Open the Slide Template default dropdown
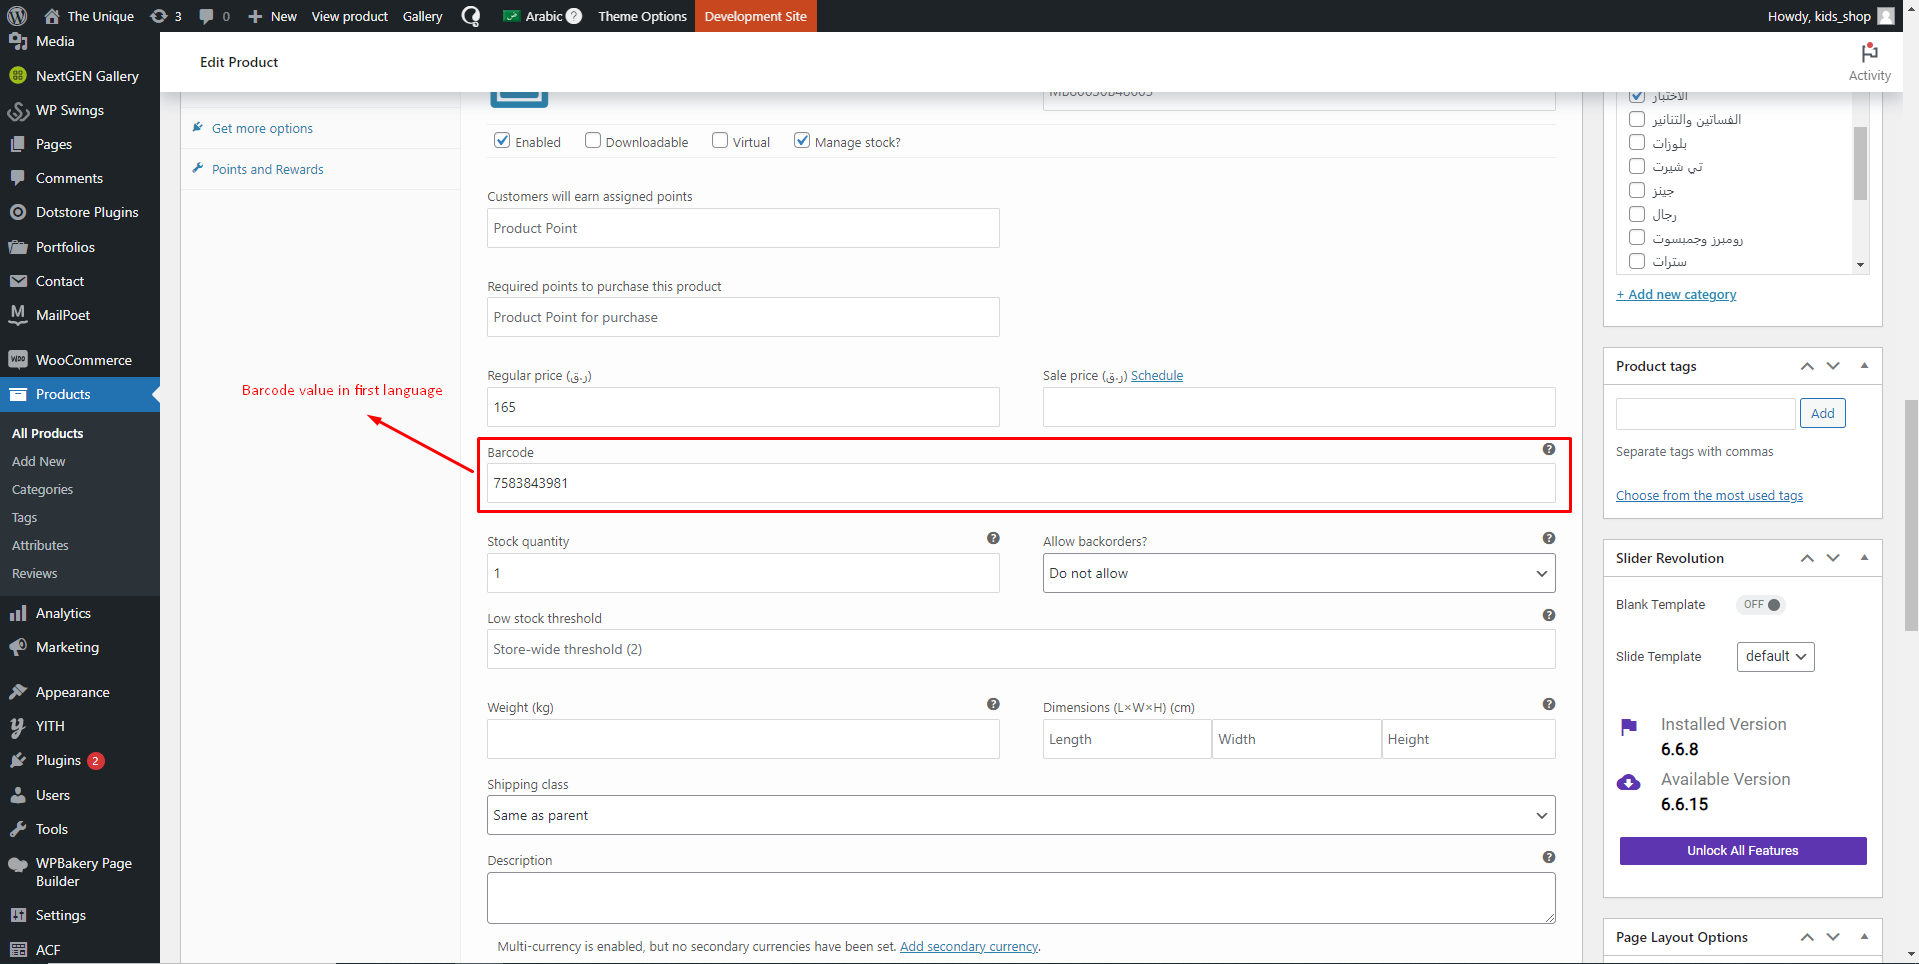This screenshot has width=1919, height=964. pyautogui.click(x=1775, y=657)
